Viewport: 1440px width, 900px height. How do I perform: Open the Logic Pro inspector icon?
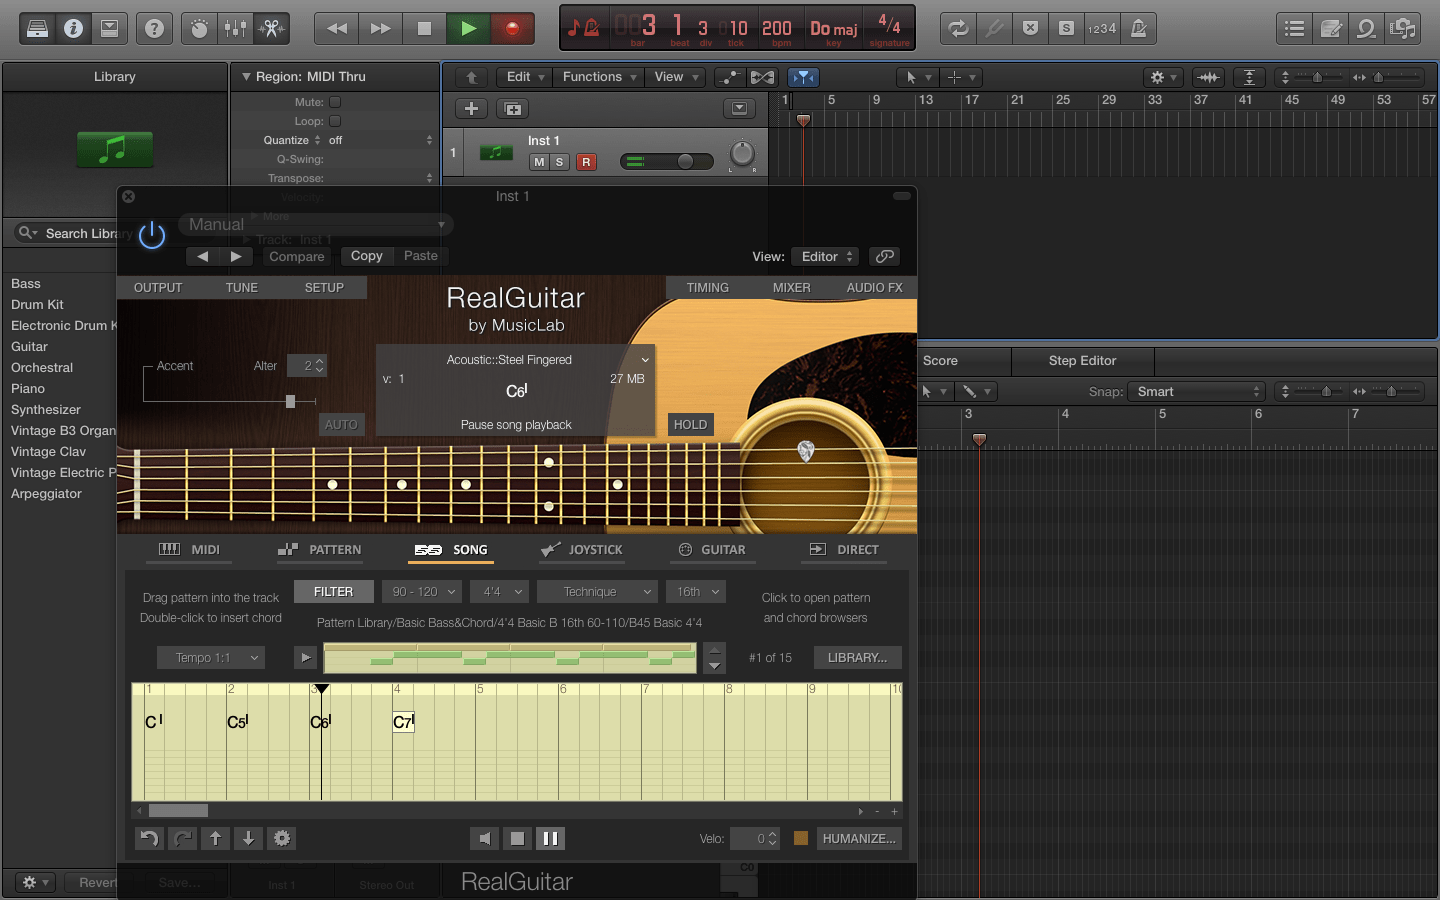tap(73, 28)
